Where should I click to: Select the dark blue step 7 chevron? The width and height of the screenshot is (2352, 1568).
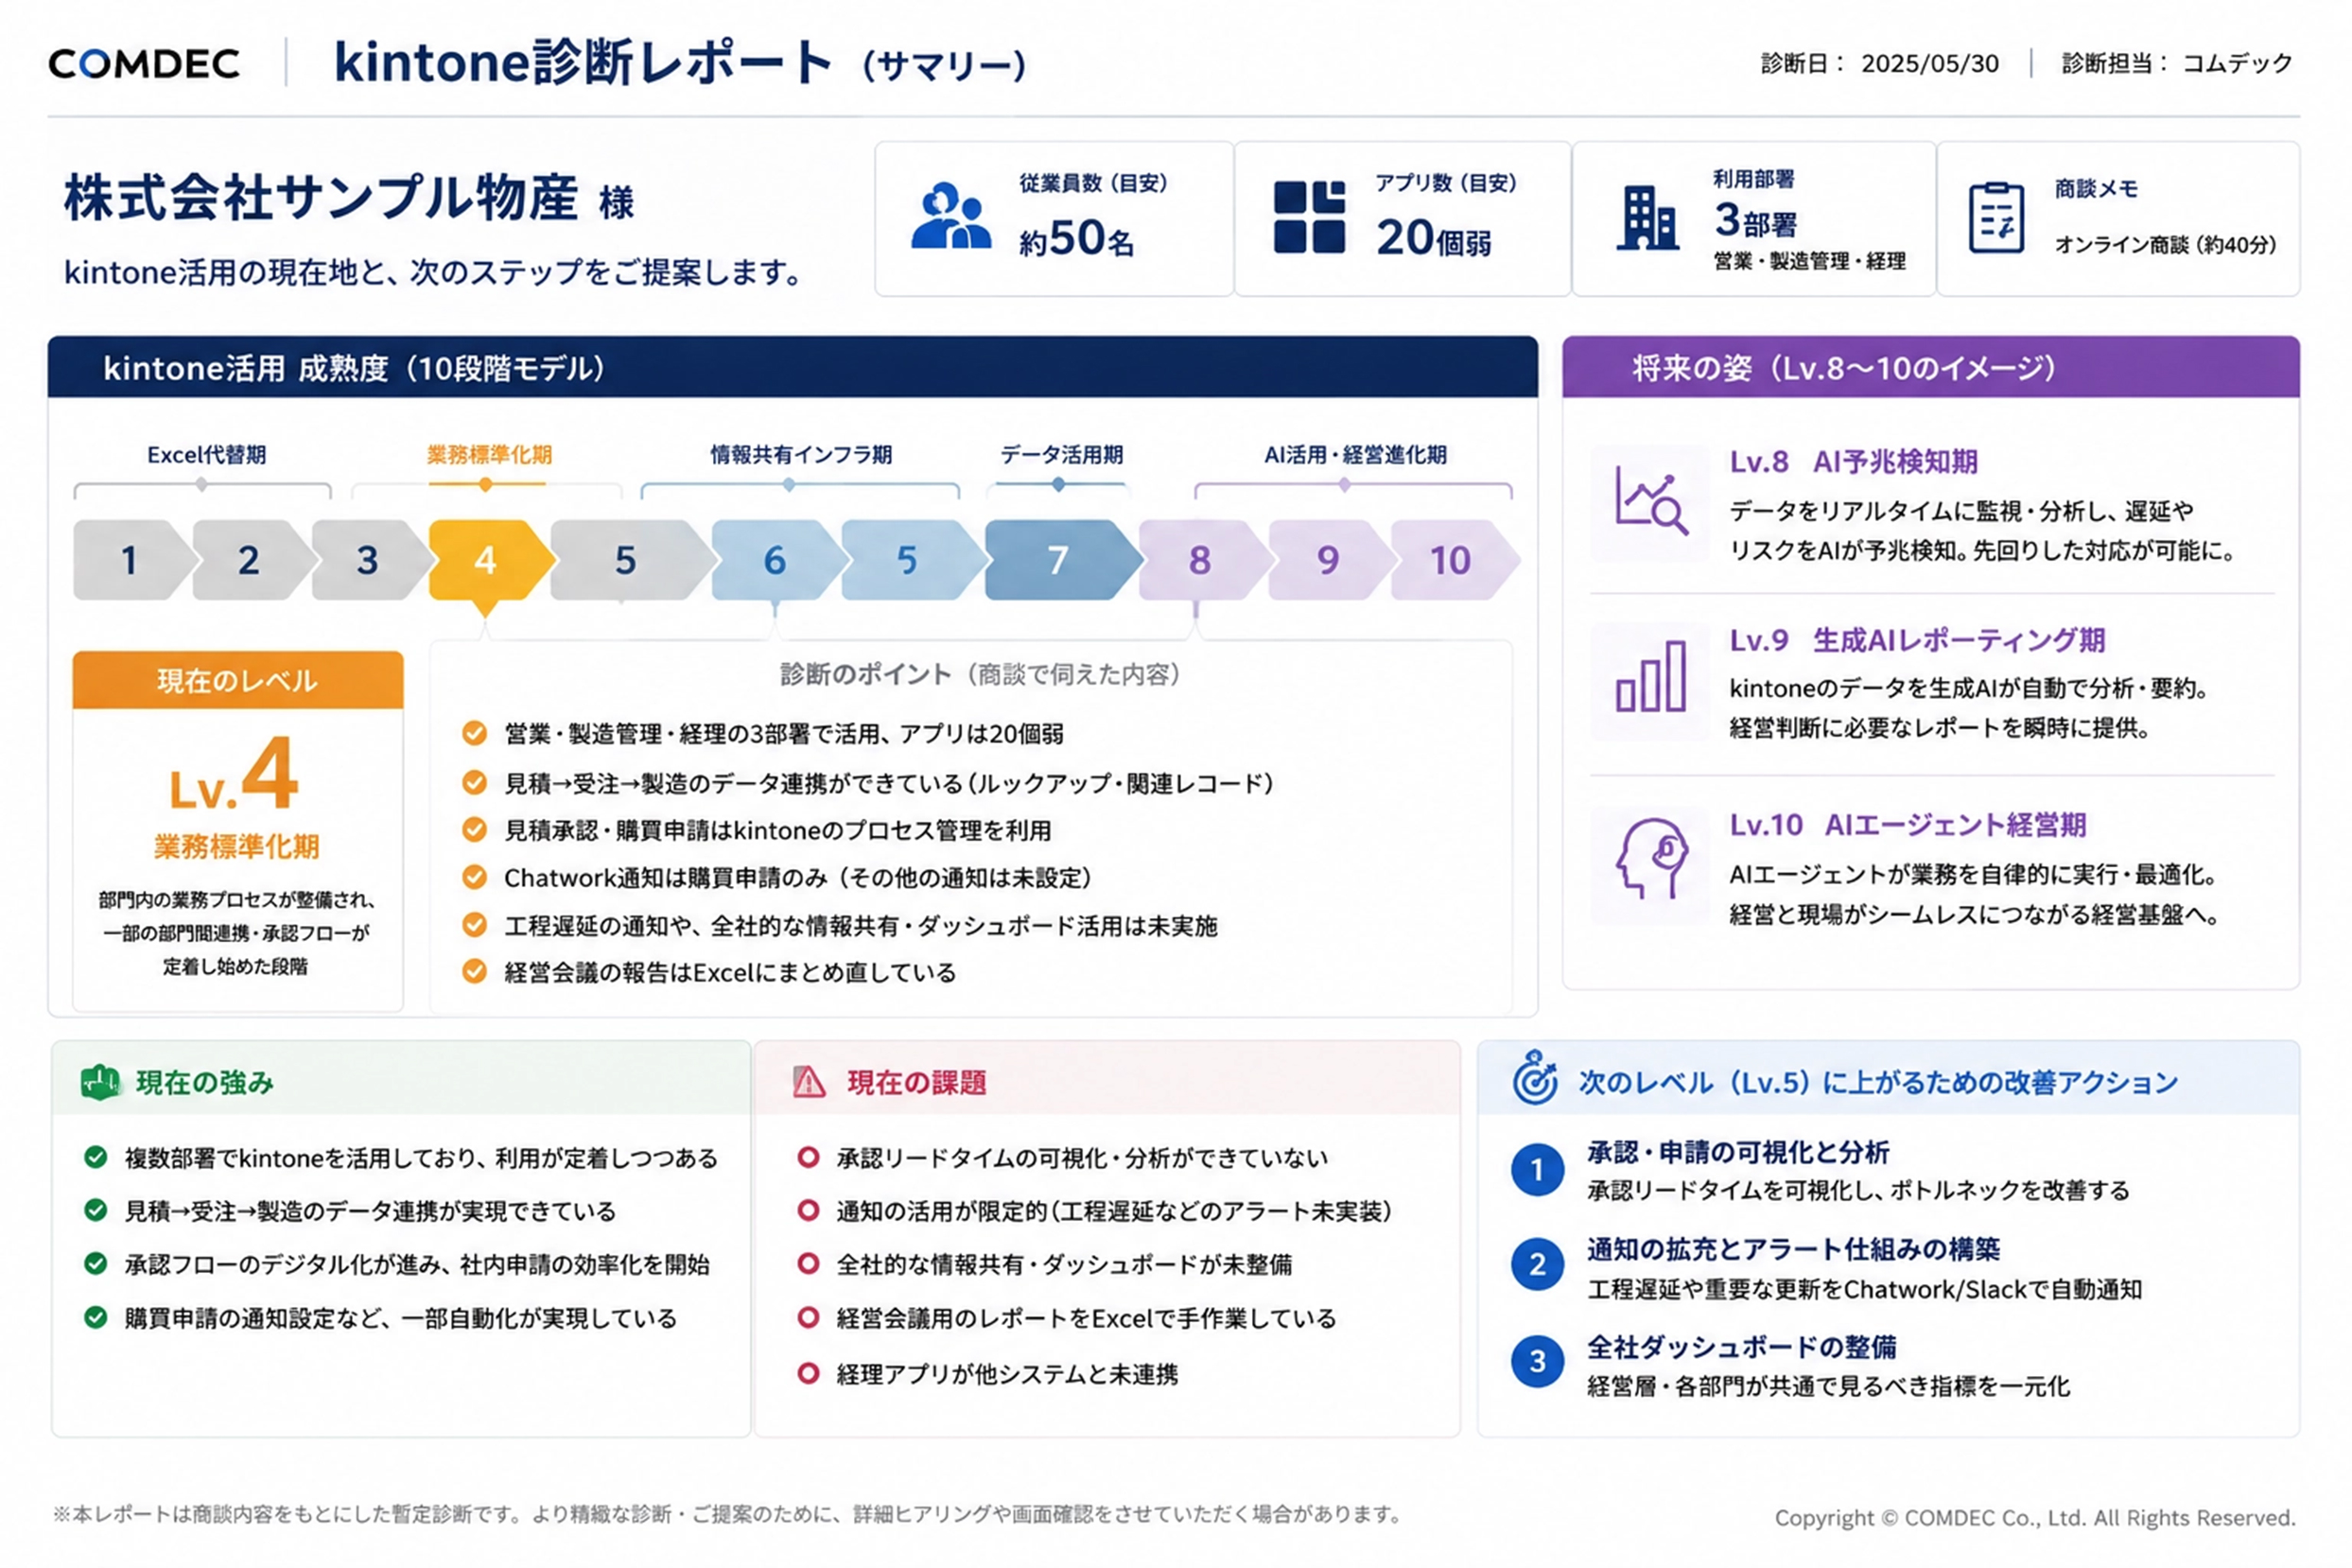[x=1062, y=560]
